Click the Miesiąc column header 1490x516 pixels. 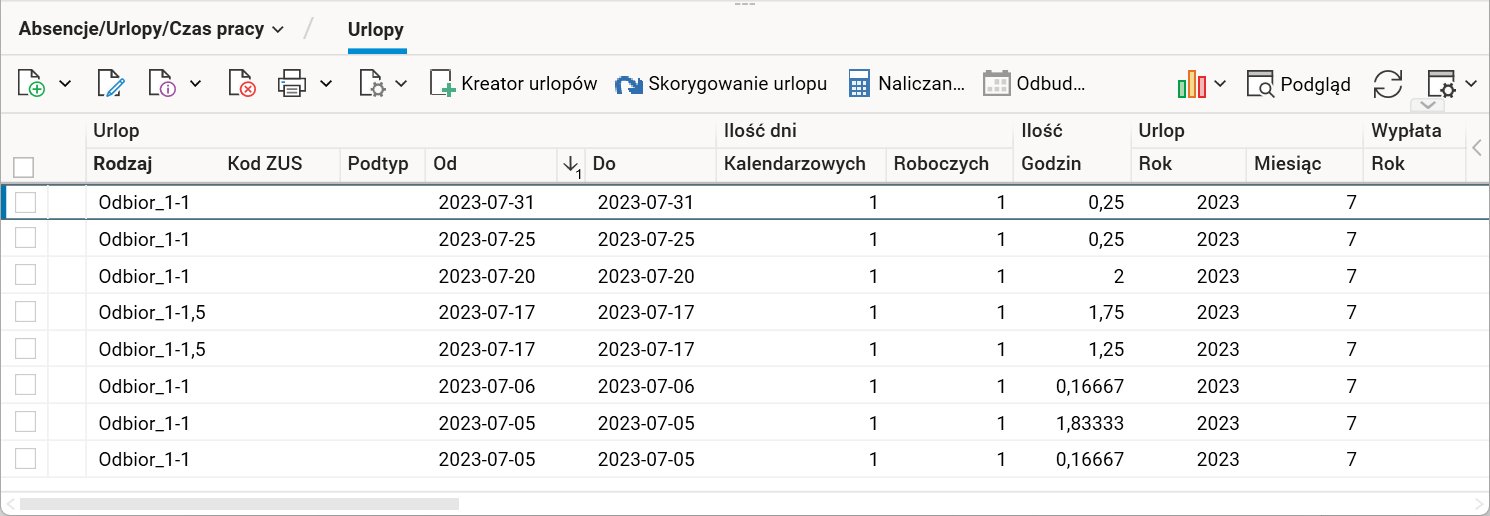click(x=1288, y=164)
